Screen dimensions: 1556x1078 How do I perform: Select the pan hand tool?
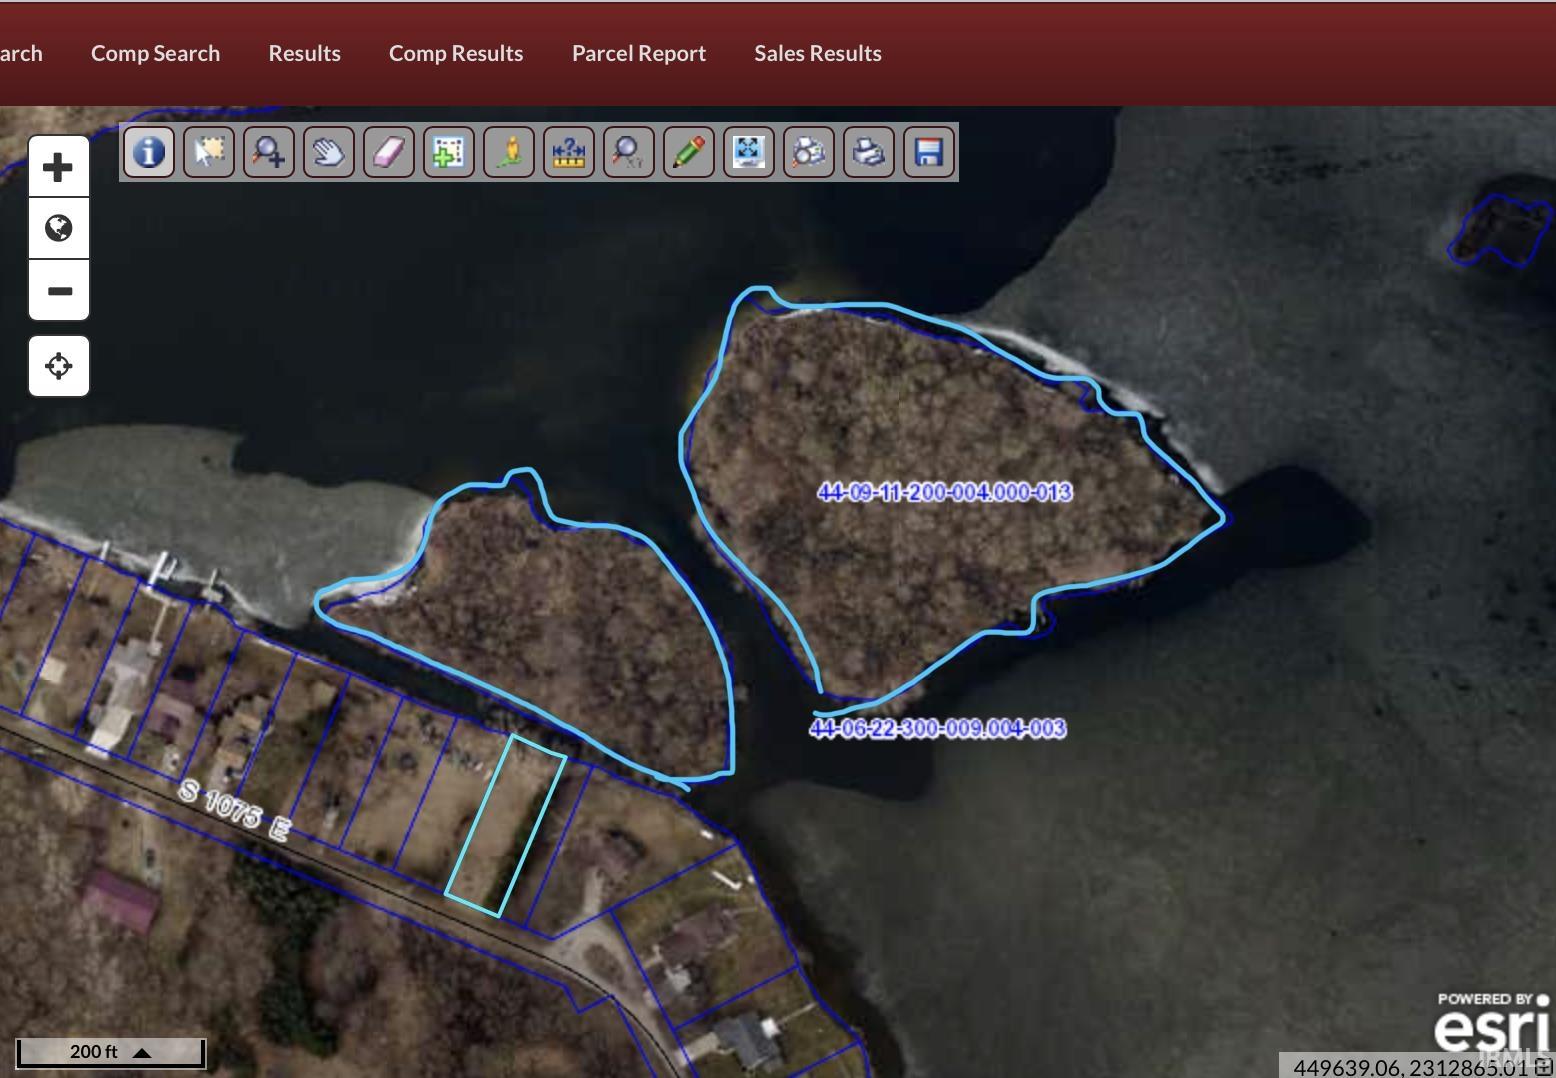coord(329,152)
